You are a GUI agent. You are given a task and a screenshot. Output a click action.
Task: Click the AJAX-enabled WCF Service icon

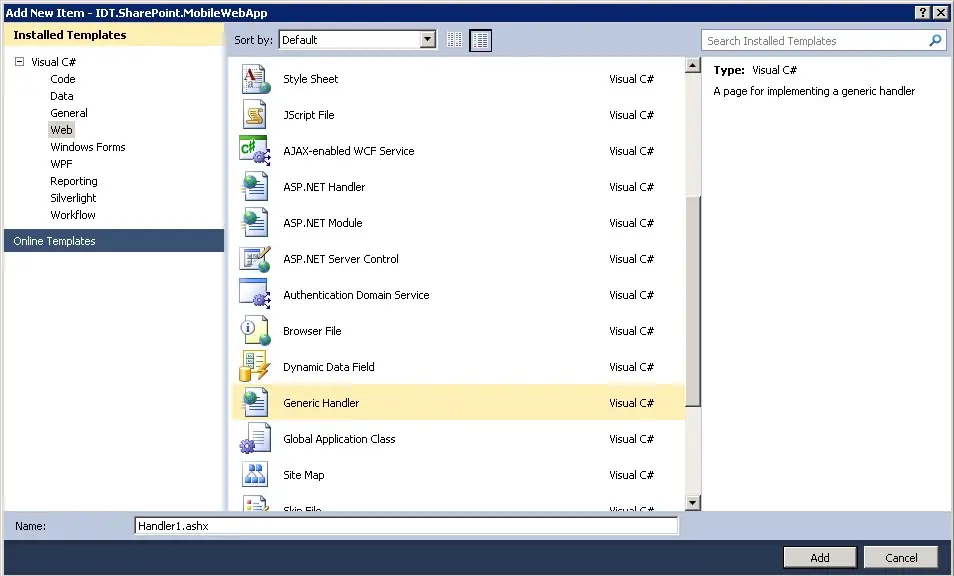254,151
